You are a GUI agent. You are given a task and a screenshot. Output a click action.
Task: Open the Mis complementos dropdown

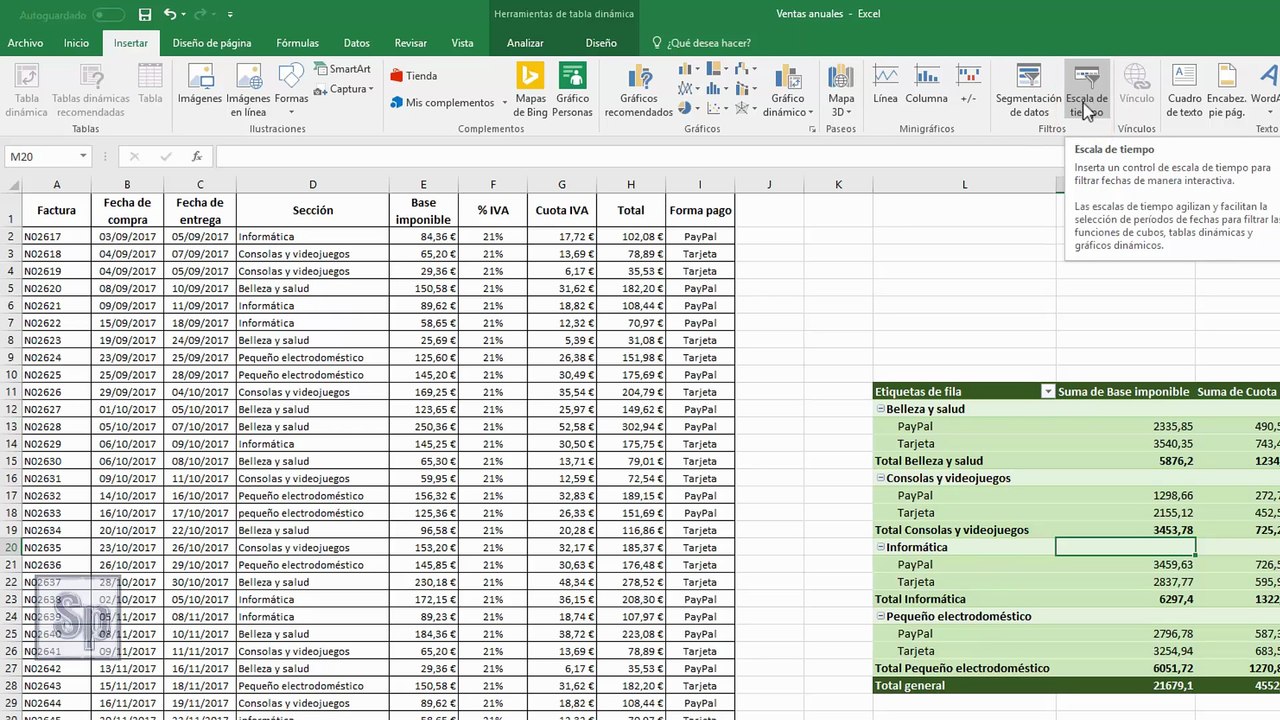(505, 103)
